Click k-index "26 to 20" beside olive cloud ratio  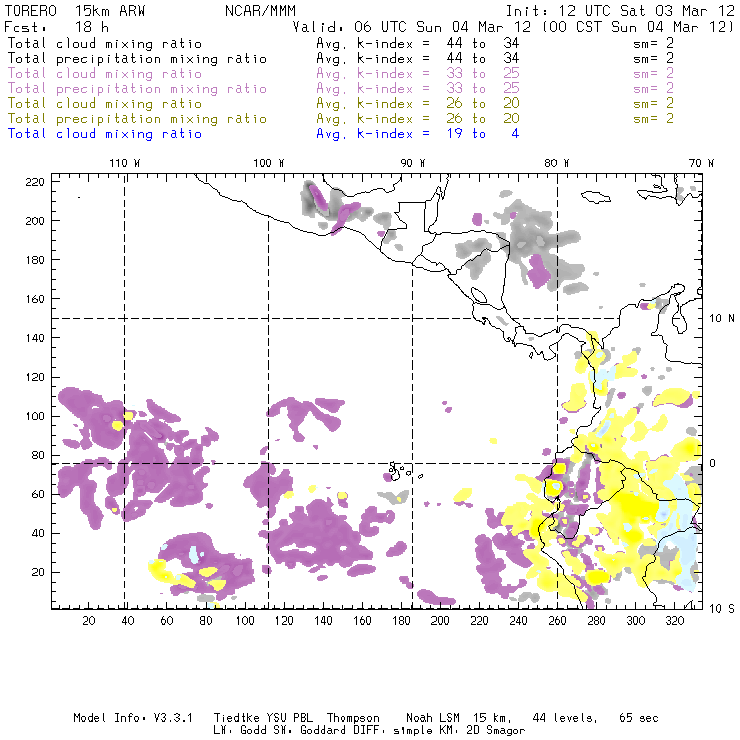point(483,103)
